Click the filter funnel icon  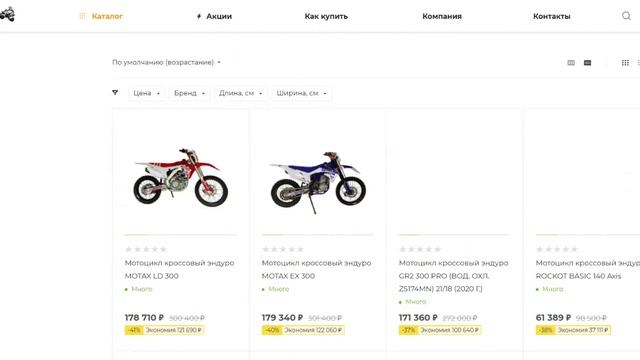tap(115, 93)
